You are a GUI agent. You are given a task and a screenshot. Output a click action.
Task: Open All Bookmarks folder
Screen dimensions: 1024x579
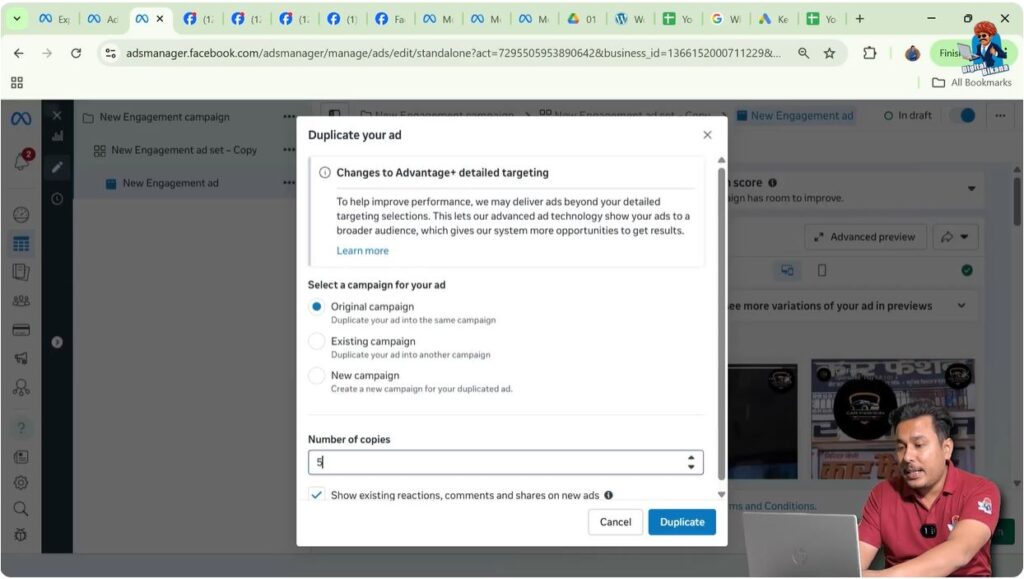tap(972, 82)
